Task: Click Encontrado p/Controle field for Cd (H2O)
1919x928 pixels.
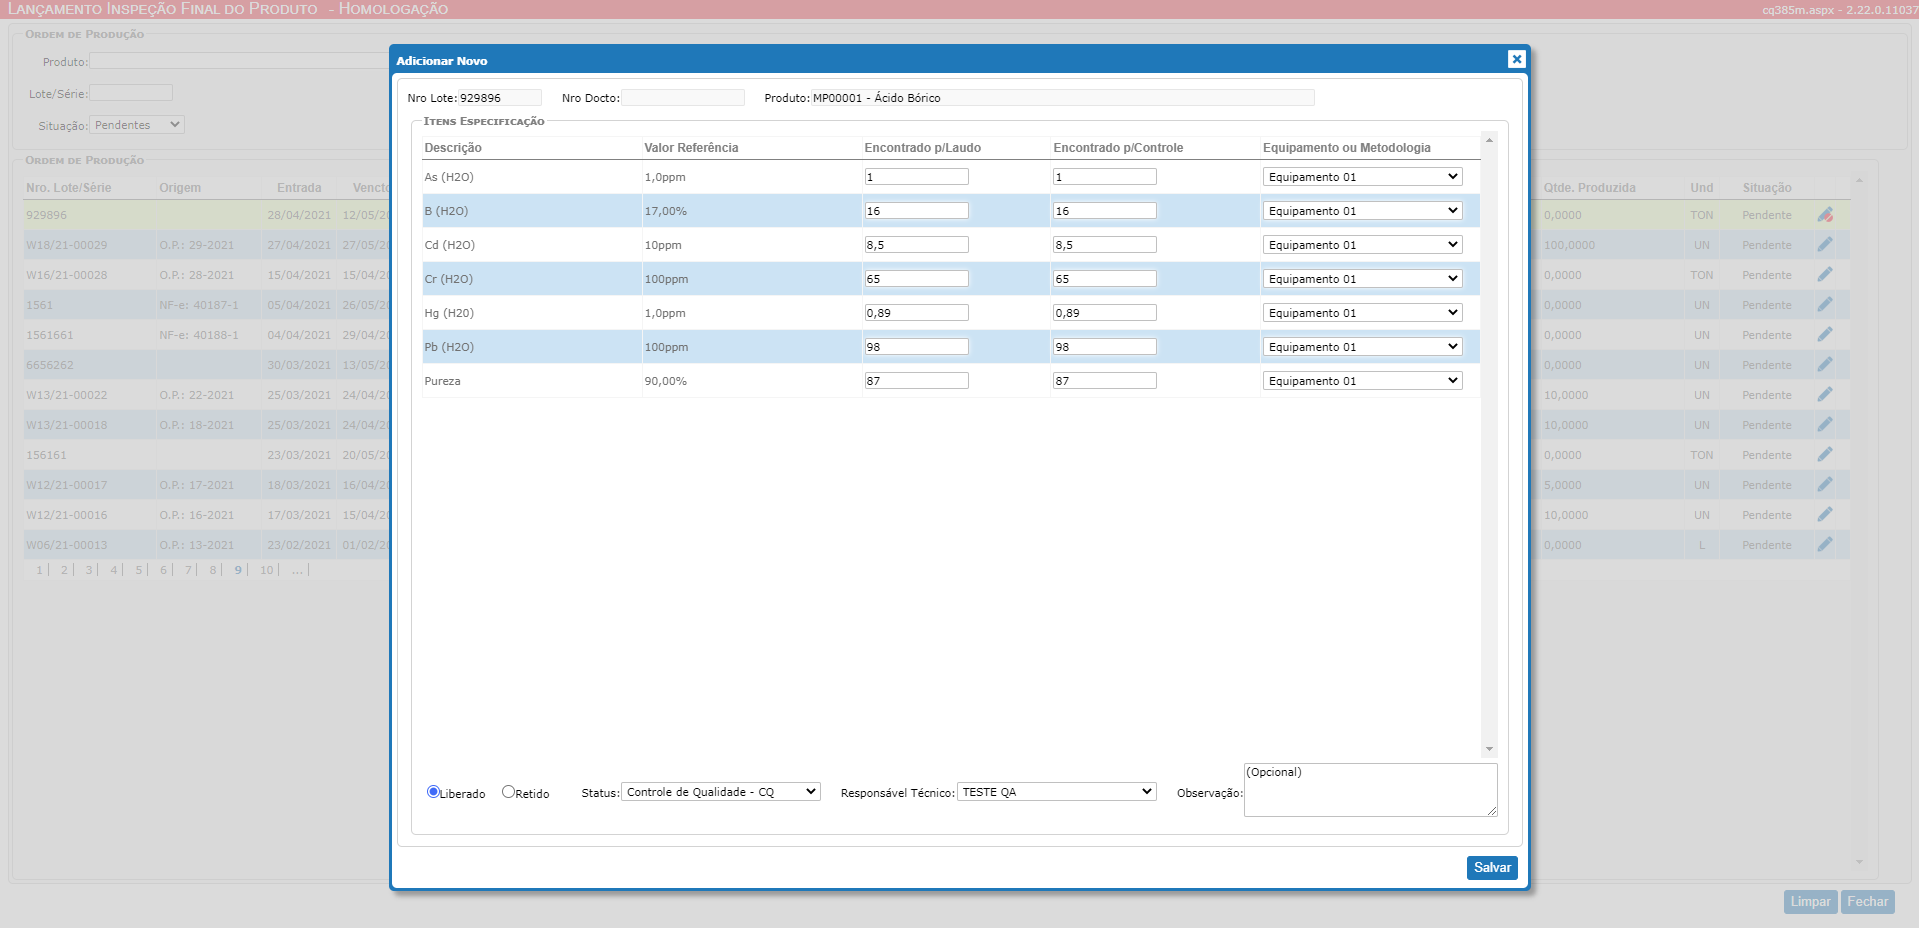Action: click(x=1105, y=245)
